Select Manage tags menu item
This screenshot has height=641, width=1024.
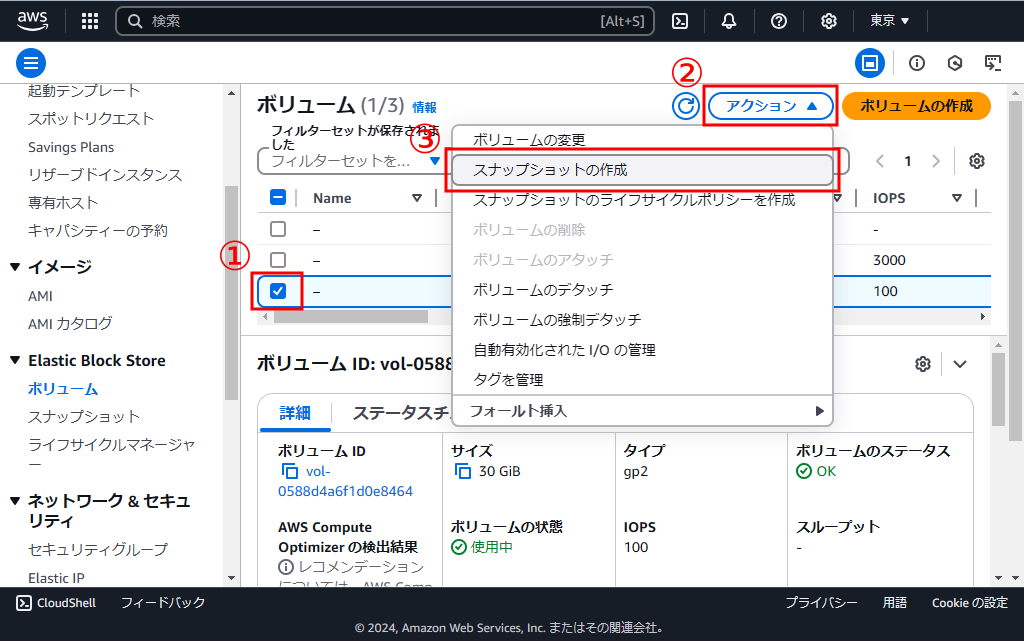(643, 379)
